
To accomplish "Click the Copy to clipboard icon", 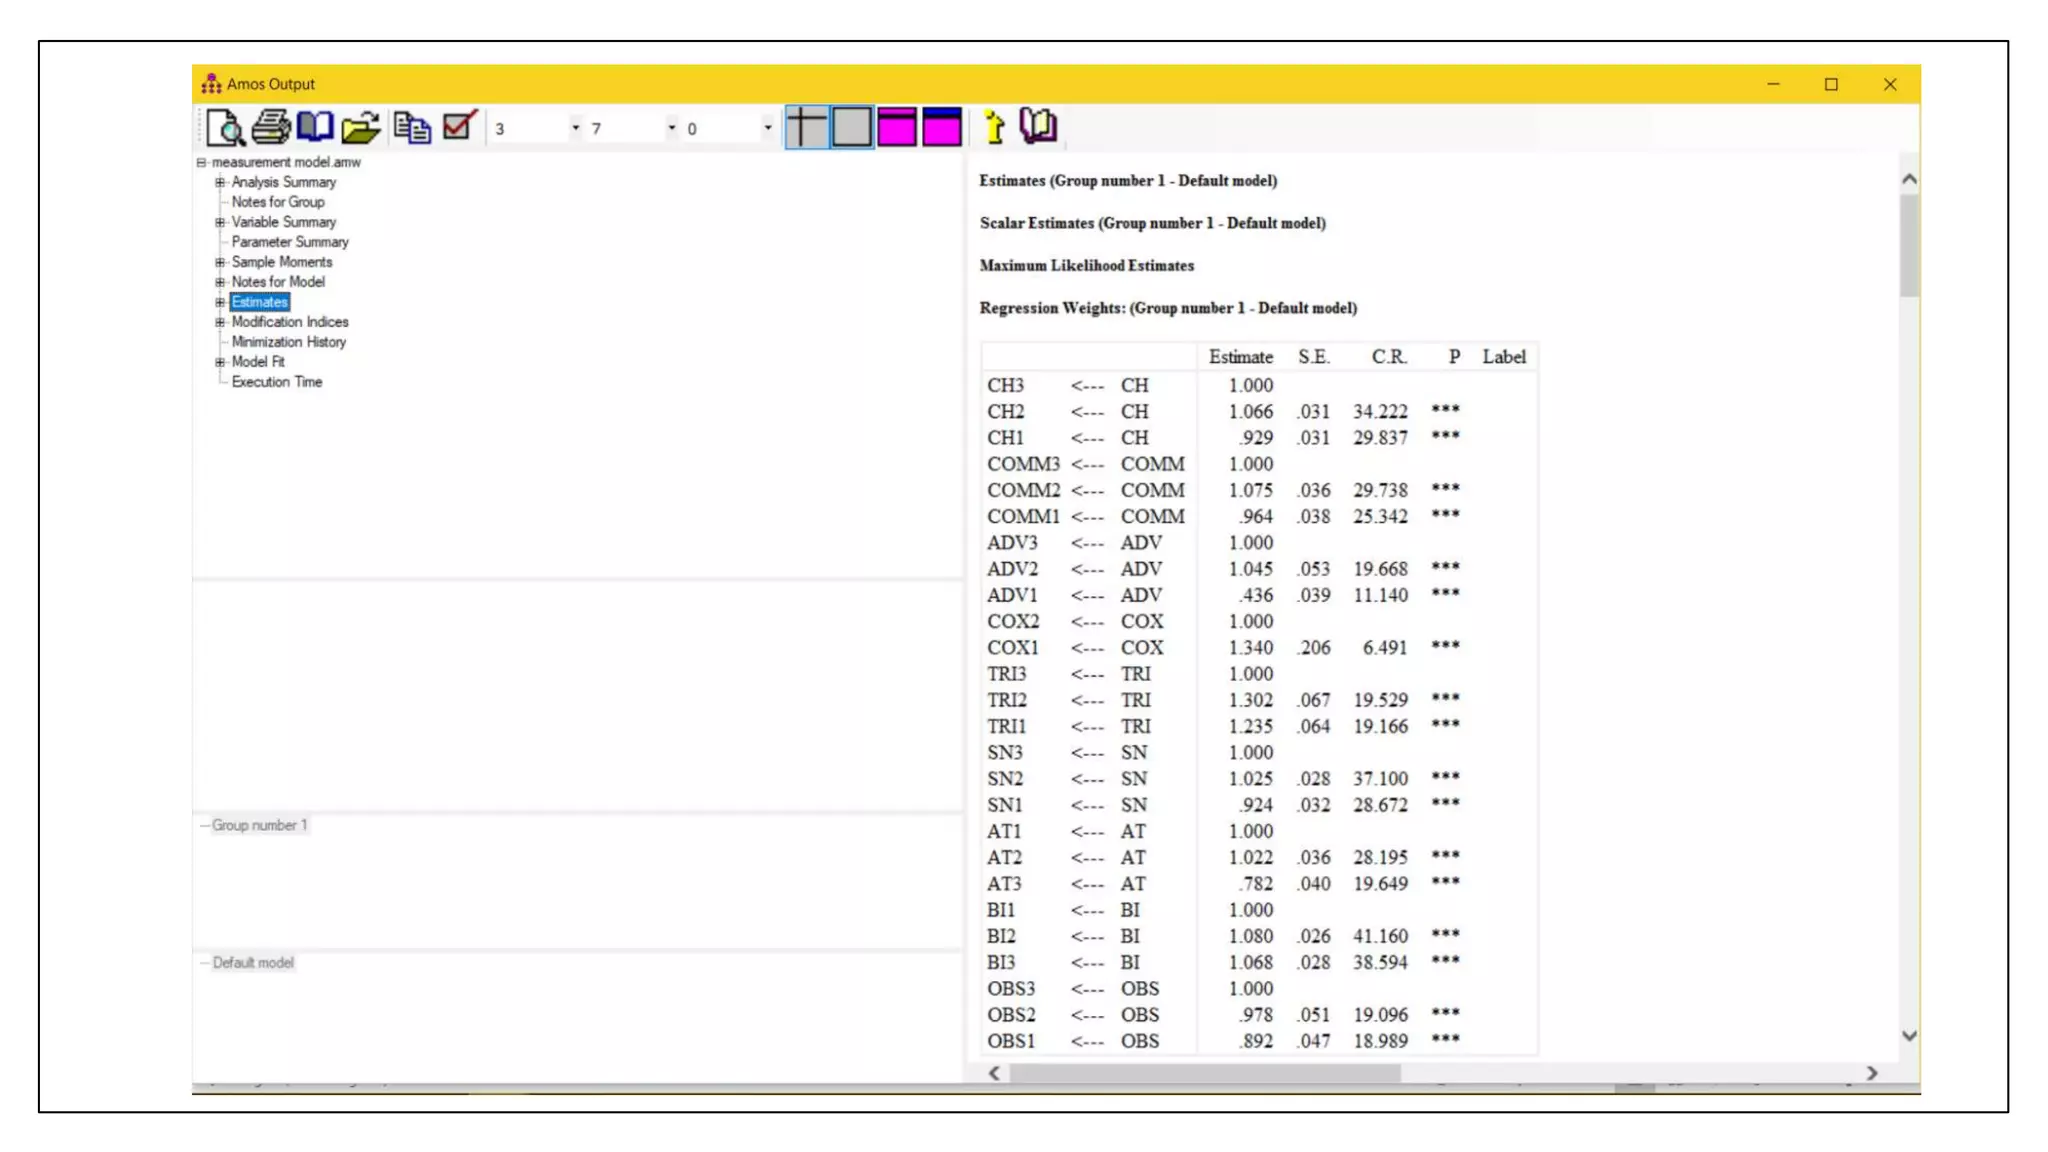I will (x=412, y=127).
